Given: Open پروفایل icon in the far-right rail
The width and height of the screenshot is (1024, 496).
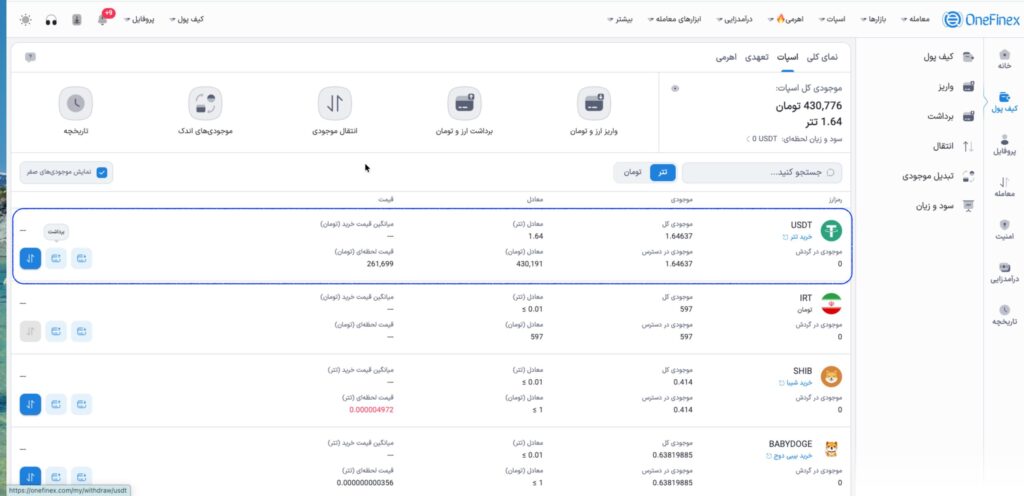Looking at the screenshot, I should coord(1004,144).
